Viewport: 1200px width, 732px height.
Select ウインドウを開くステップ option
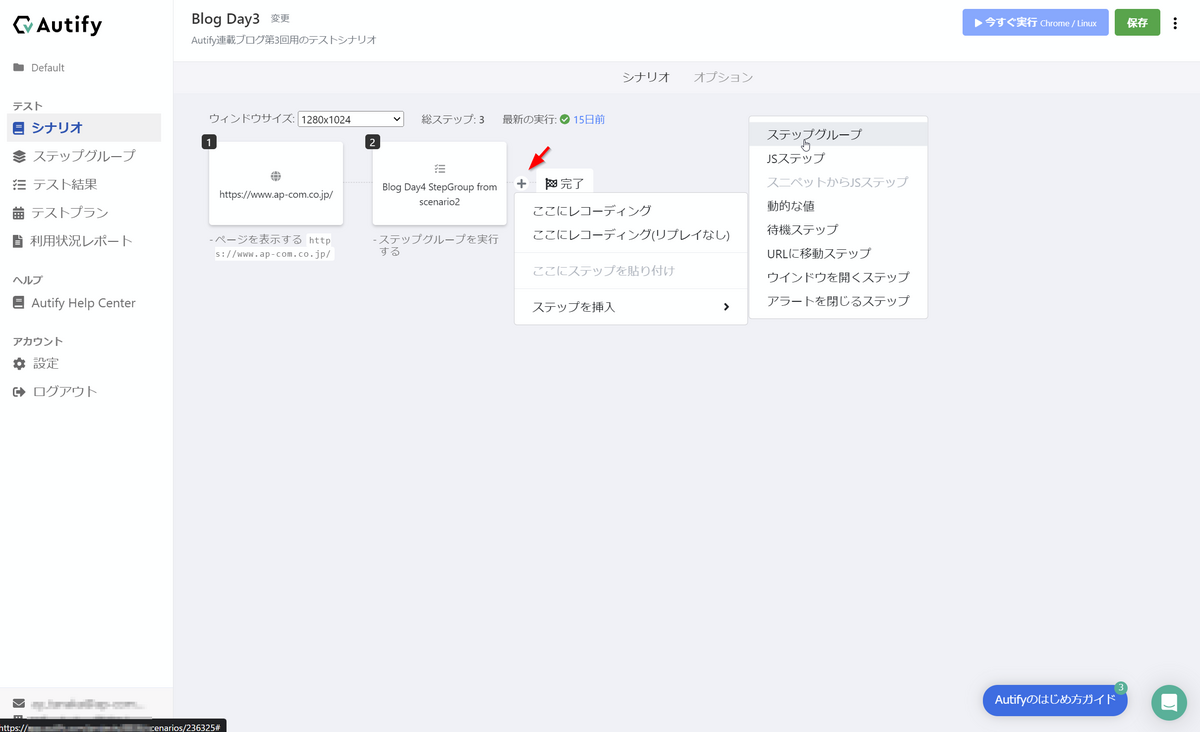838,277
